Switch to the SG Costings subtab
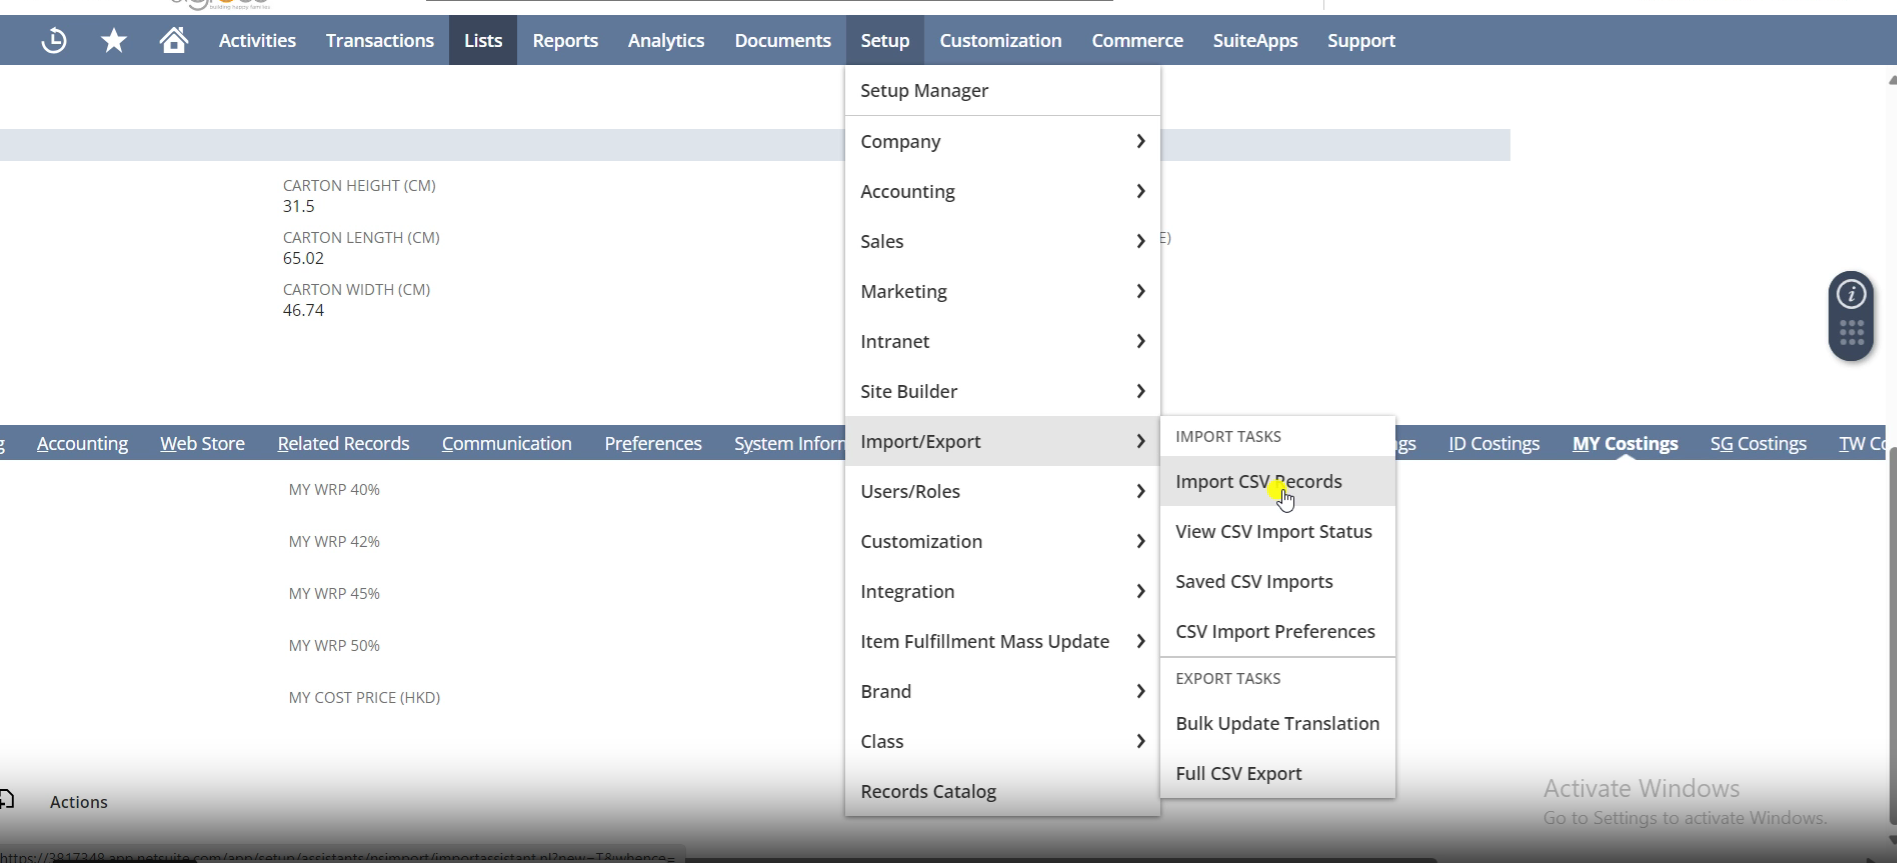Viewport: 1897px width, 863px height. (x=1758, y=443)
